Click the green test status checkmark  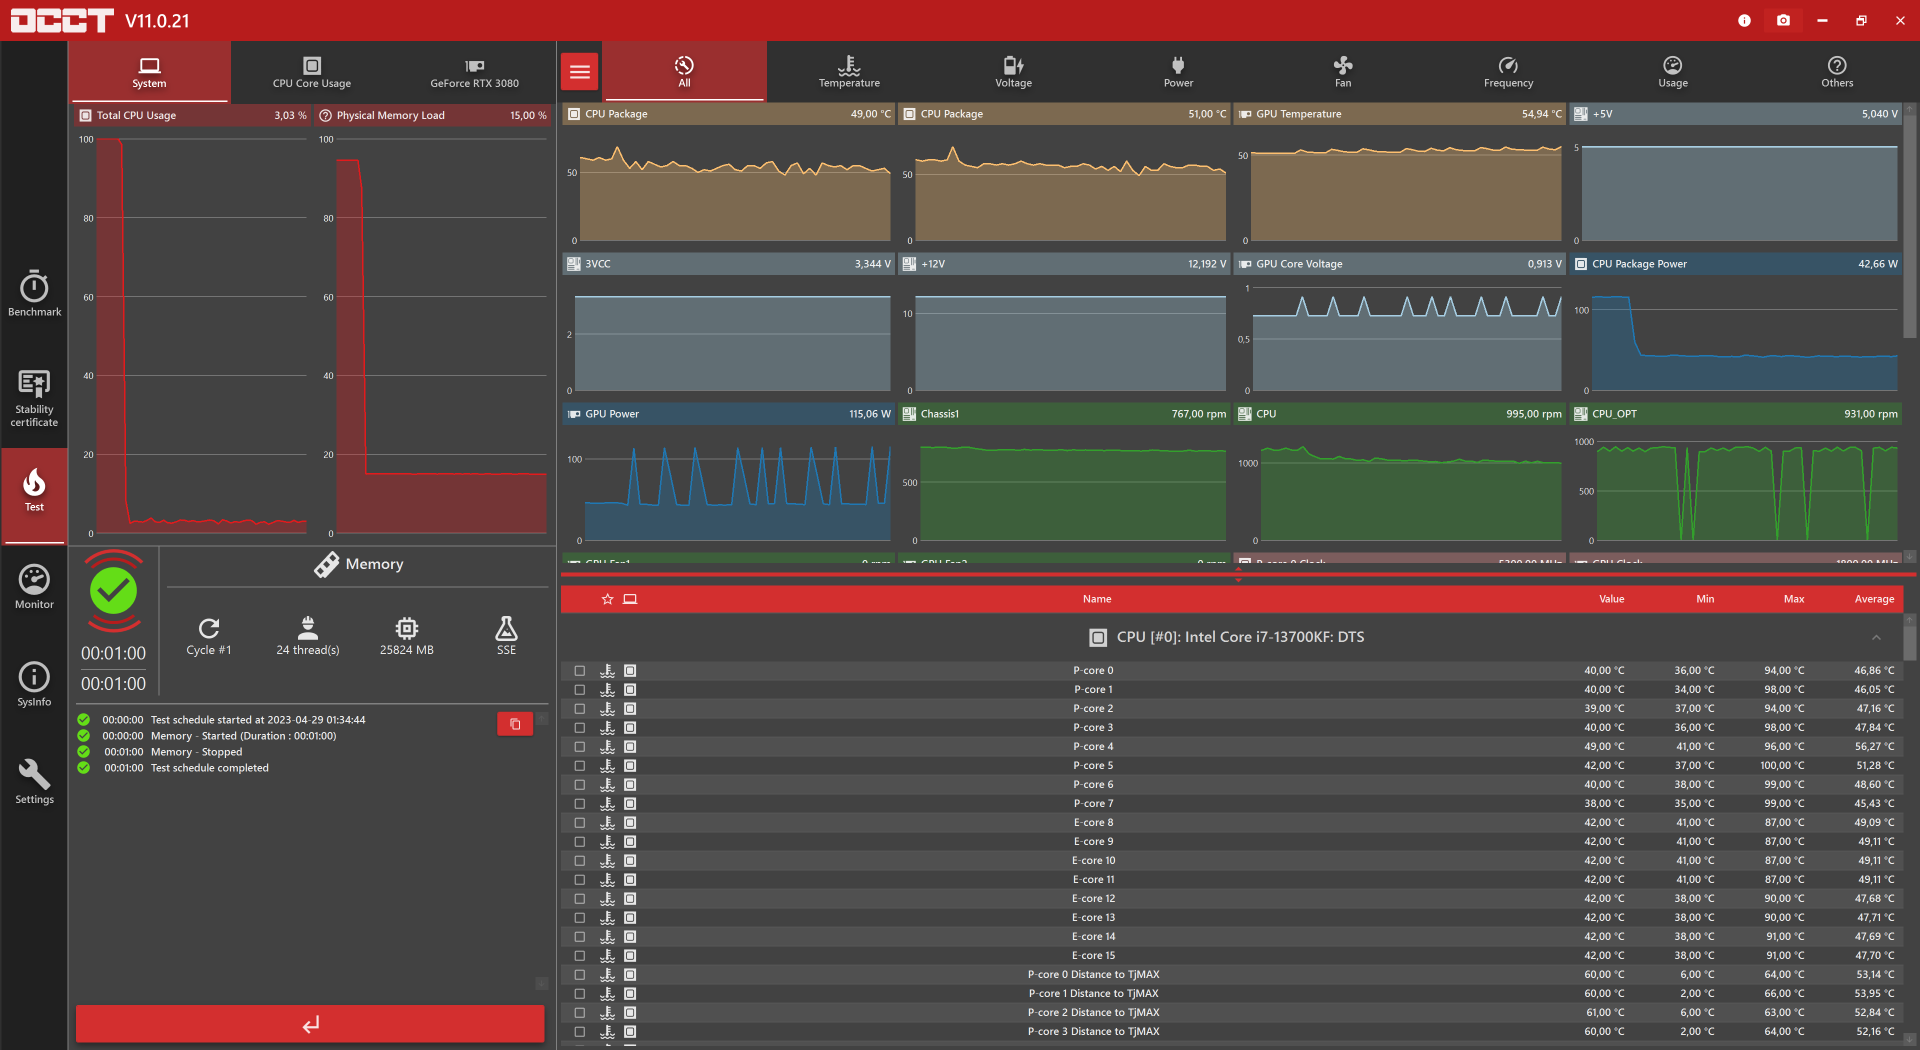point(114,591)
